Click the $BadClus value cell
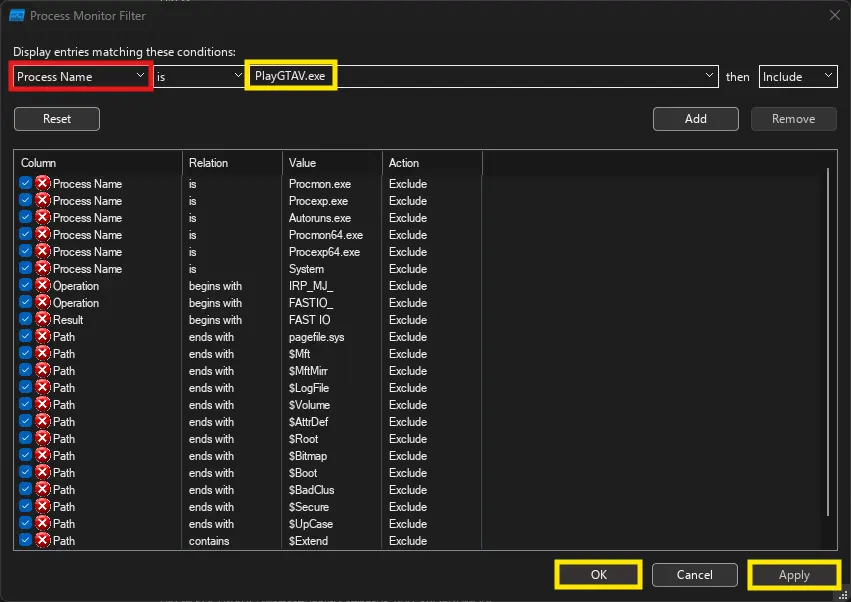 coord(311,490)
